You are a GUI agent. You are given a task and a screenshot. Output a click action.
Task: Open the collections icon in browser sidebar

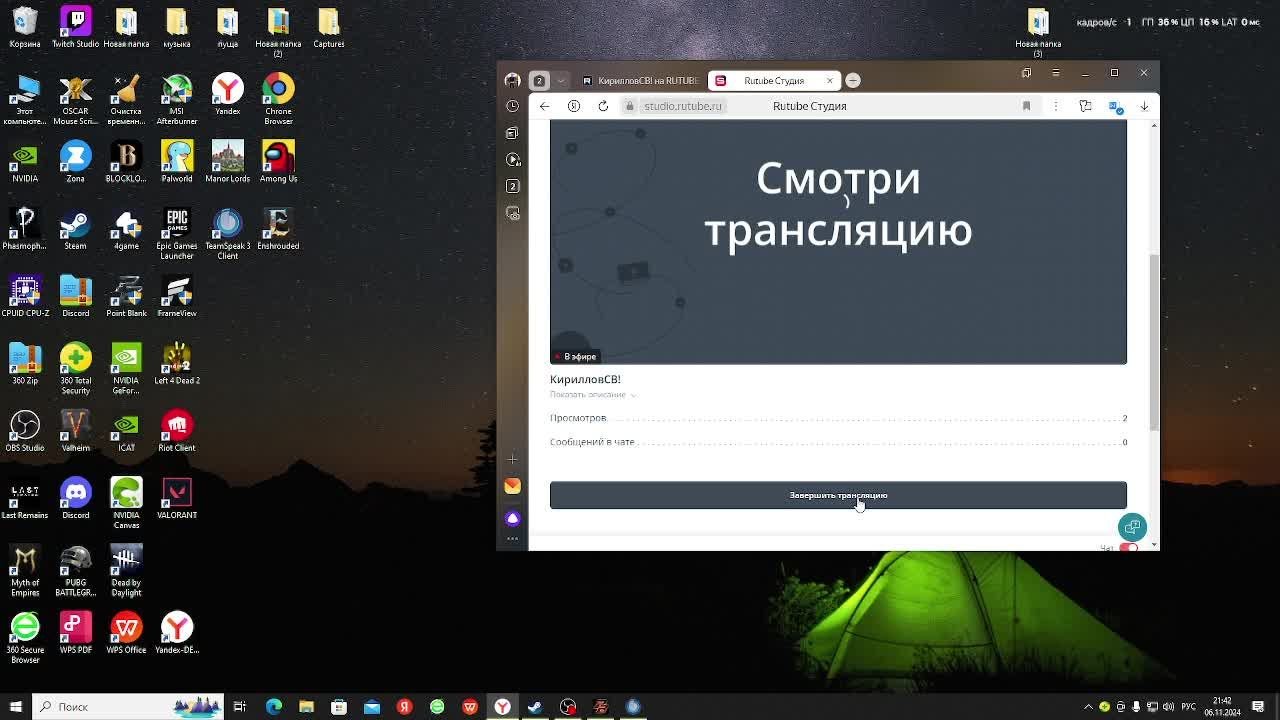pyautogui.click(x=513, y=133)
